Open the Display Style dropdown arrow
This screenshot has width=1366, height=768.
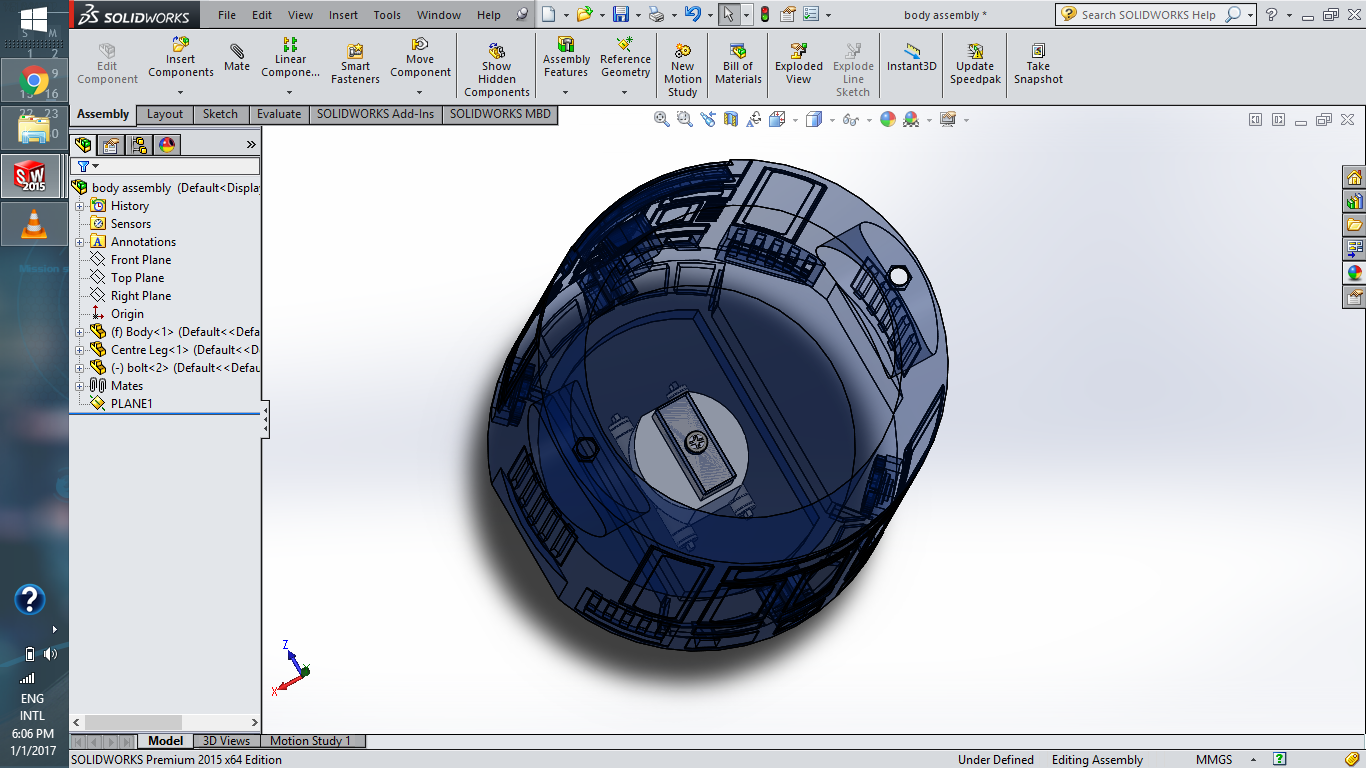tap(831, 118)
